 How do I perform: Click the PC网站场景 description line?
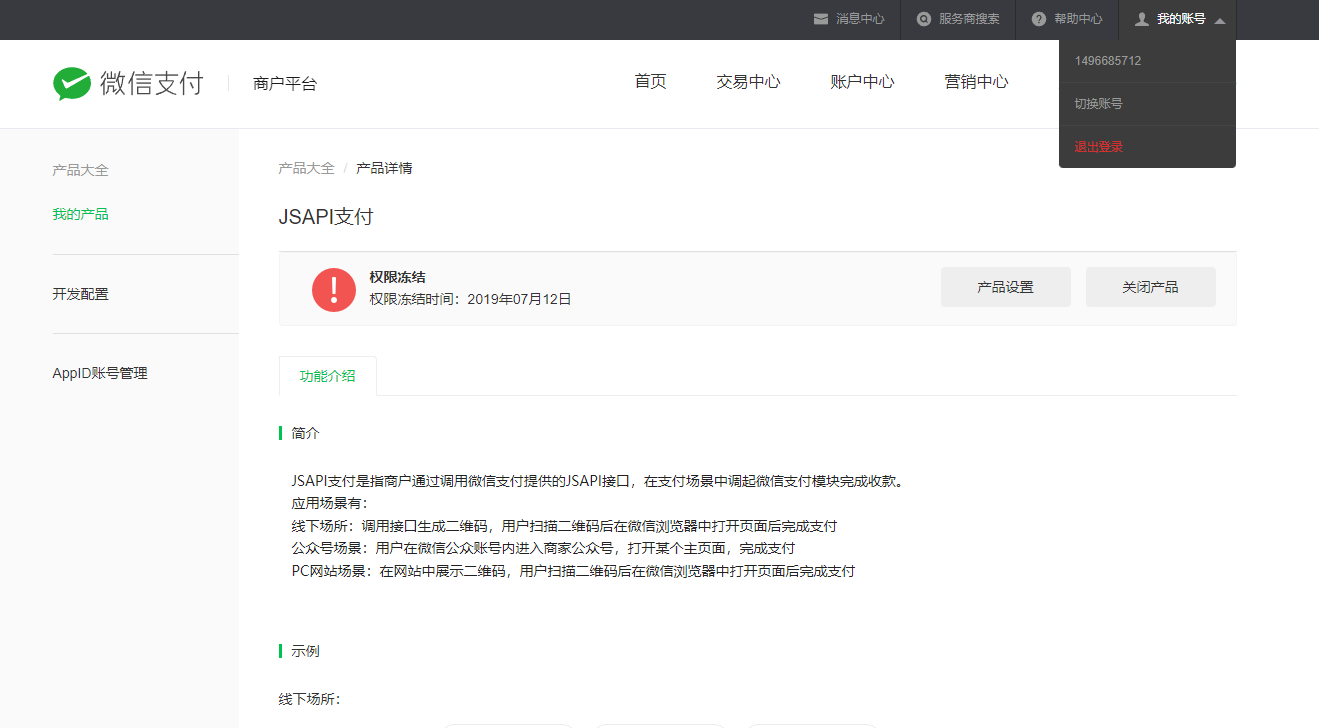[x=573, y=572]
